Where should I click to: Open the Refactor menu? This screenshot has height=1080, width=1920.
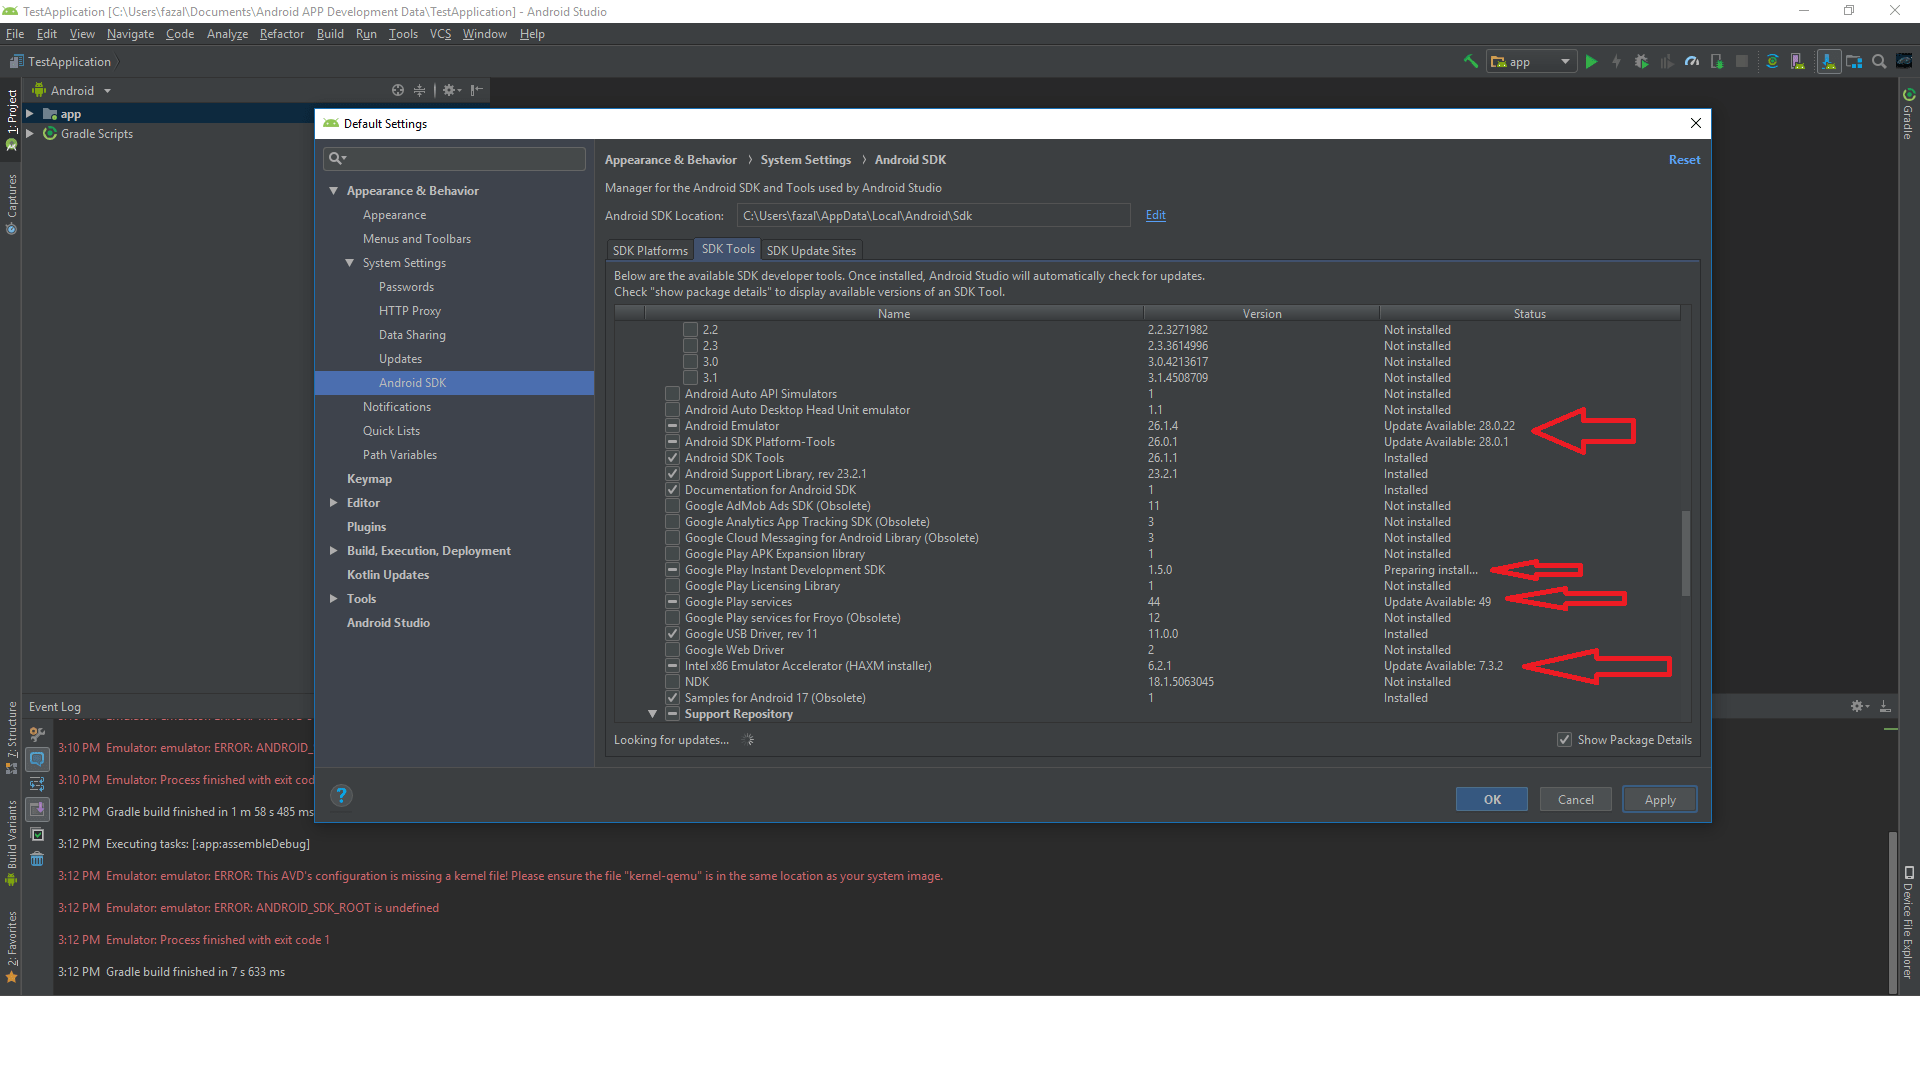(281, 34)
